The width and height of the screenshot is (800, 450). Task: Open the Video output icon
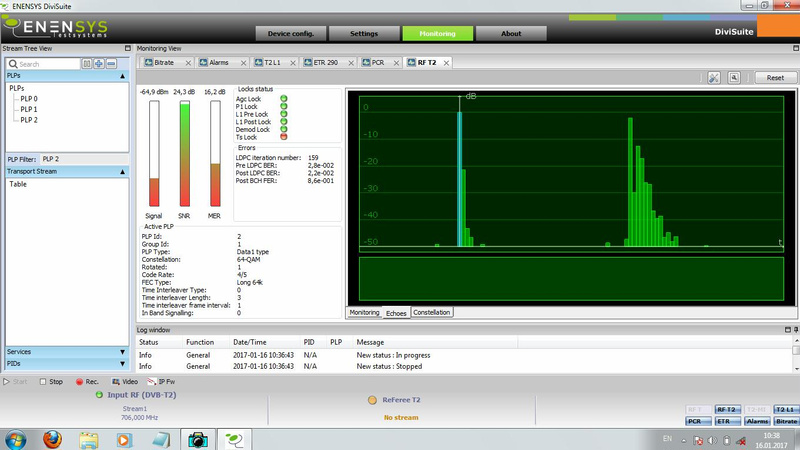click(x=126, y=382)
